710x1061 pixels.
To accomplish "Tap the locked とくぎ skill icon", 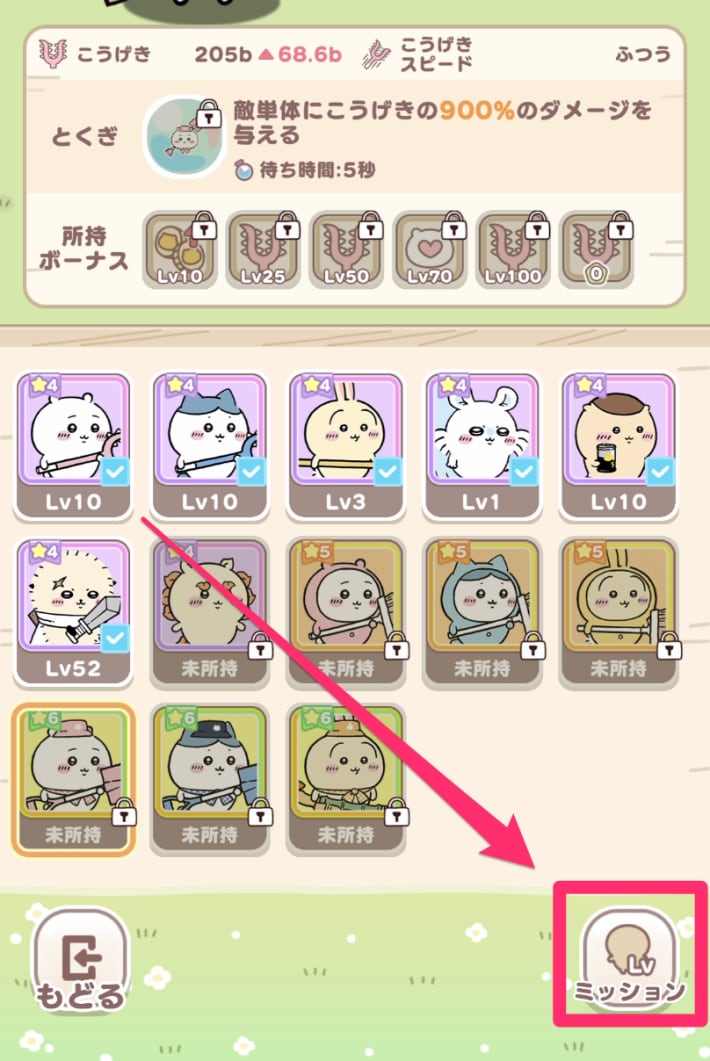I will [x=183, y=136].
